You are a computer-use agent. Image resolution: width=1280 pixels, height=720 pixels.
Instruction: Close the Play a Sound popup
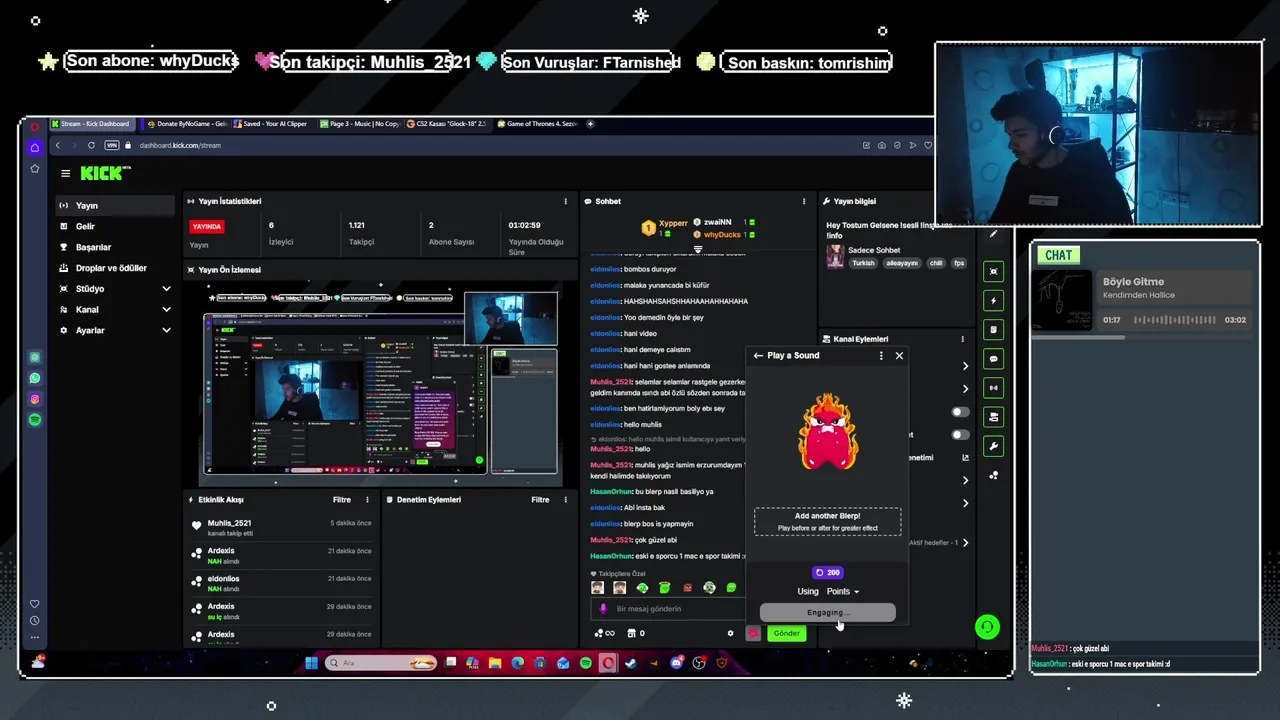pyautogui.click(x=899, y=355)
